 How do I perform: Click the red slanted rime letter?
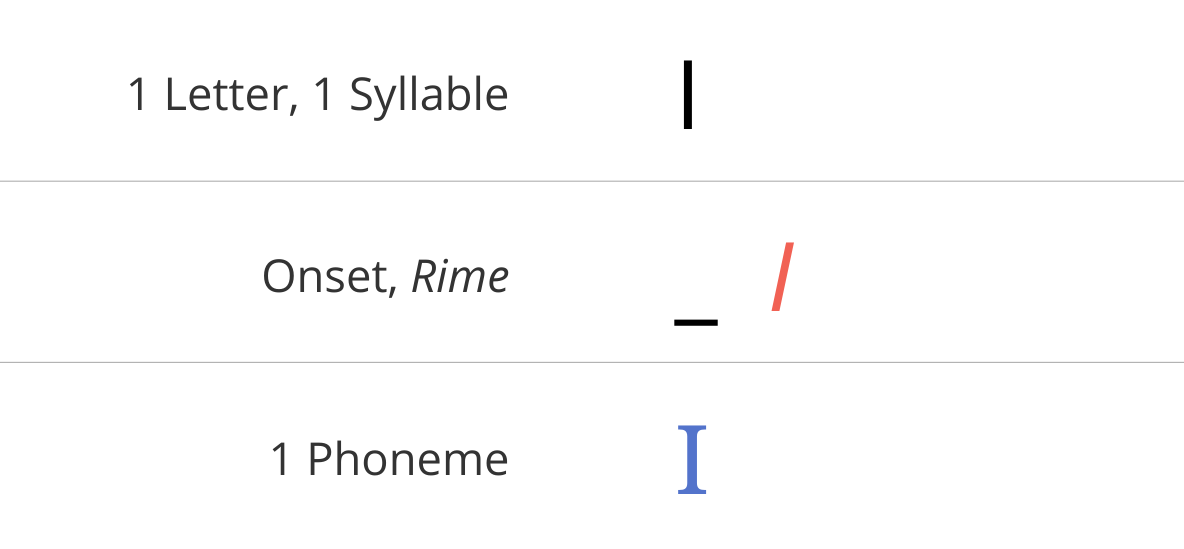tap(784, 276)
